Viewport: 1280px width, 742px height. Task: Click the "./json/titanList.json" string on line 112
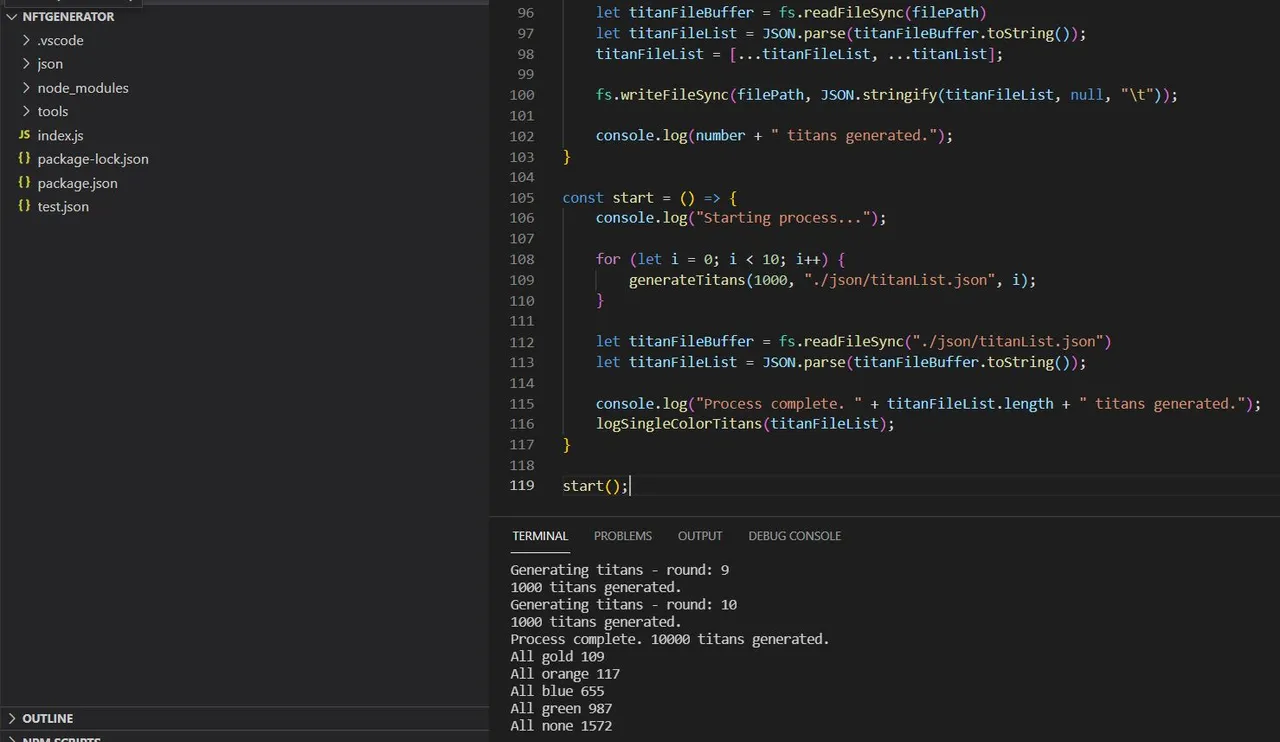pos(1007,342)
